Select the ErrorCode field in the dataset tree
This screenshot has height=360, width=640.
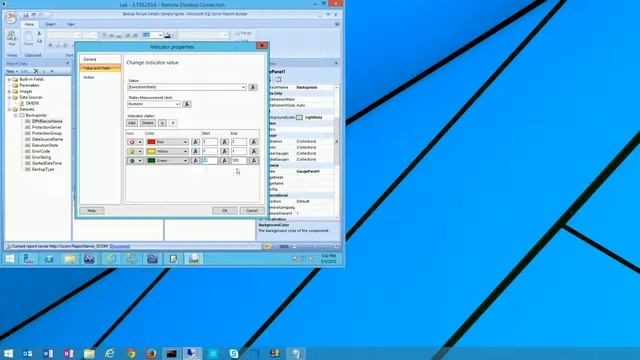coord(41,151)
